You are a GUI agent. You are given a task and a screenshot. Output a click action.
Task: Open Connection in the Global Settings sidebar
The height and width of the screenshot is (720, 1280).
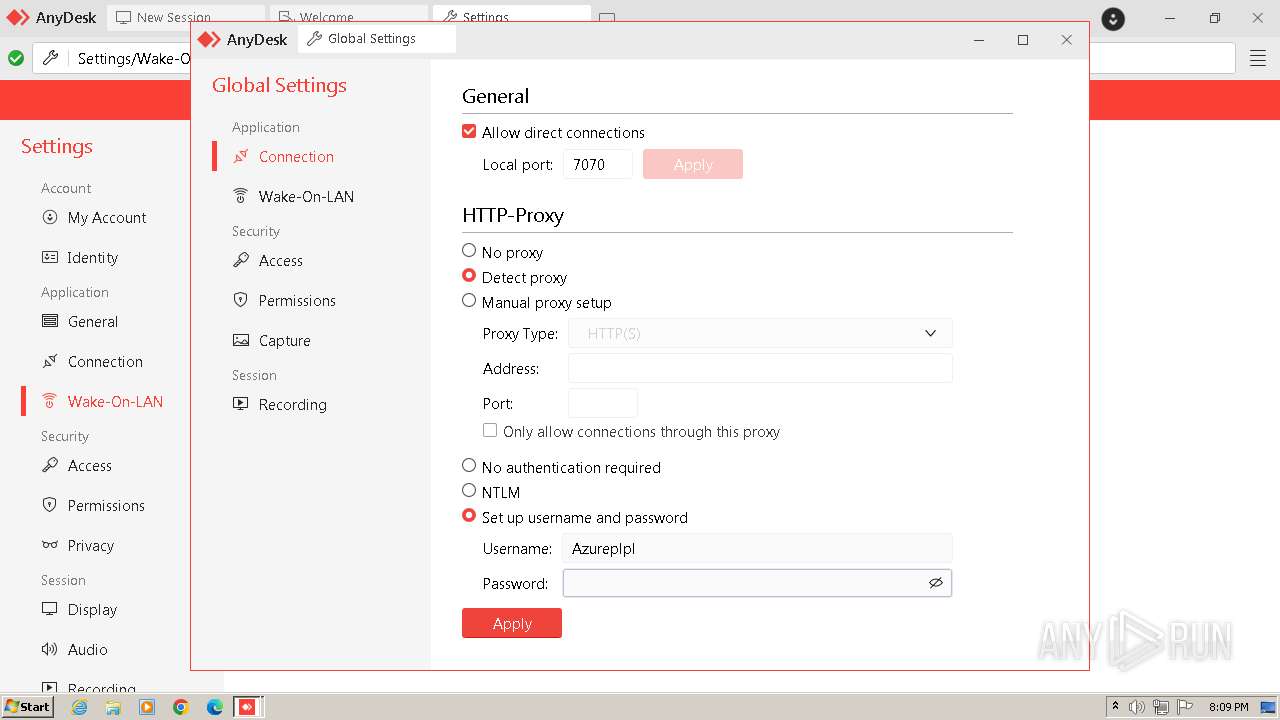pos(296,157)
